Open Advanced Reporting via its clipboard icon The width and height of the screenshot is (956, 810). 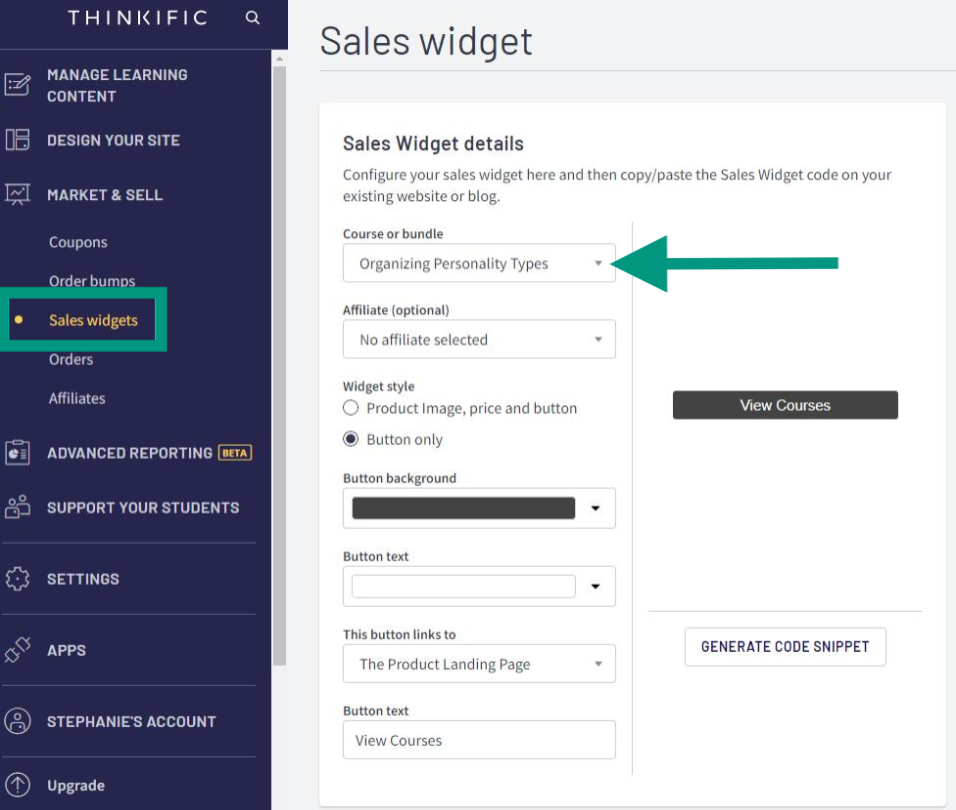pyautogui.click(x=18, y=453)
